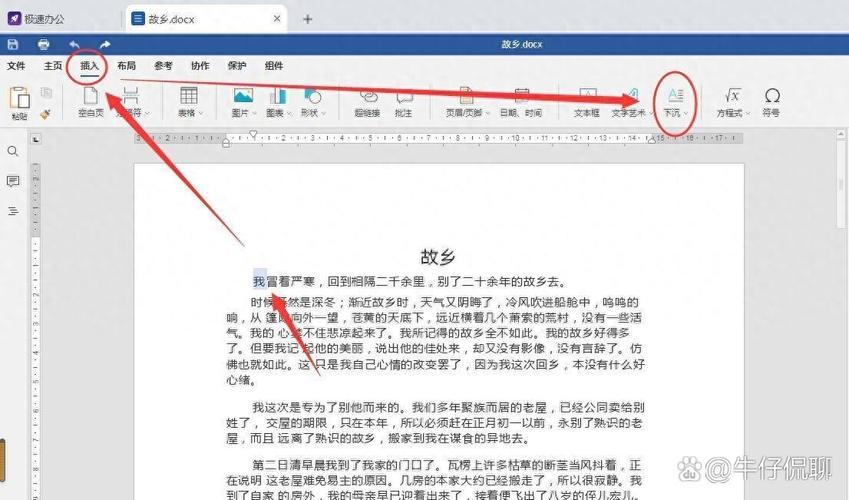Image resolution: width=849 pixels, height=500 pixels.
Task: Expand the 图表 dropdown arrow
Action: coord(289,113)
